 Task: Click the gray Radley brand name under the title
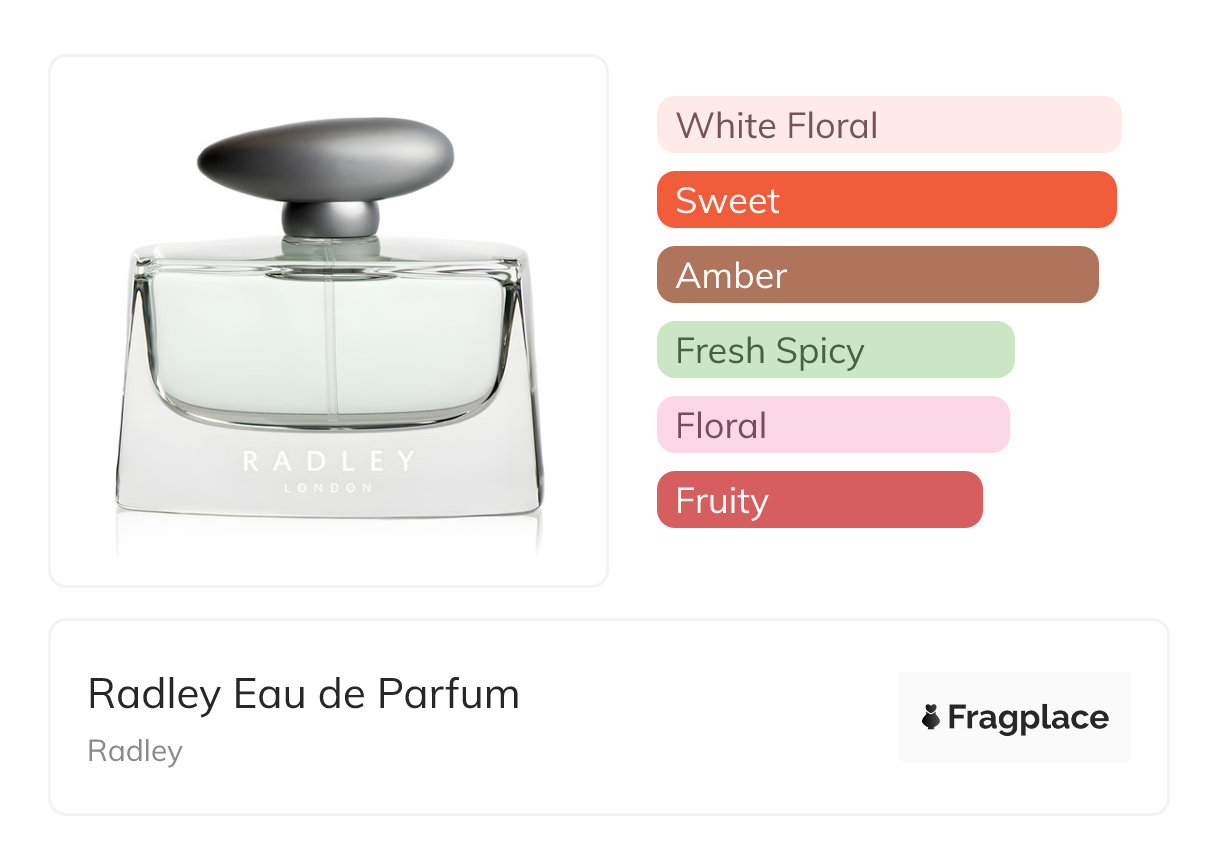pyautogui.click(x=135, y=751)
